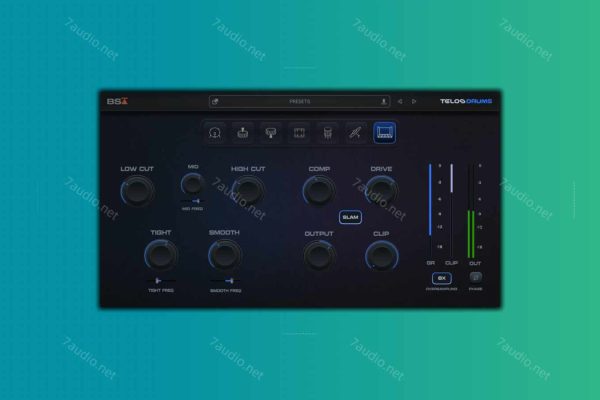Click the Telos Drums logo
This screenshot has width=600, height=400.
tap(466, 101)
